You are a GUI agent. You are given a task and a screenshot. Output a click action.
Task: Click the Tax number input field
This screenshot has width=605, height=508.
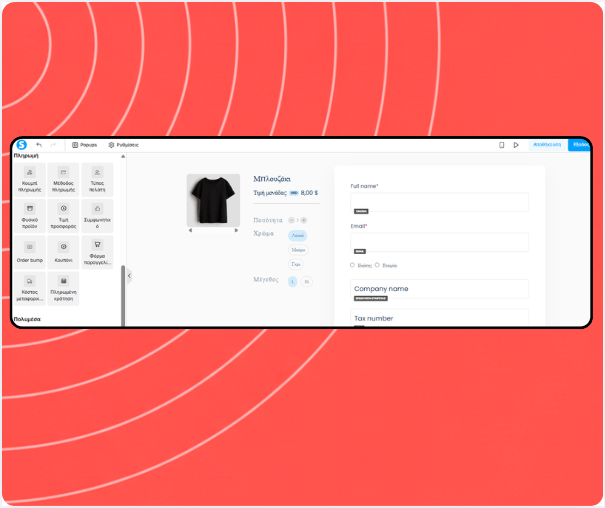point(439,318)
